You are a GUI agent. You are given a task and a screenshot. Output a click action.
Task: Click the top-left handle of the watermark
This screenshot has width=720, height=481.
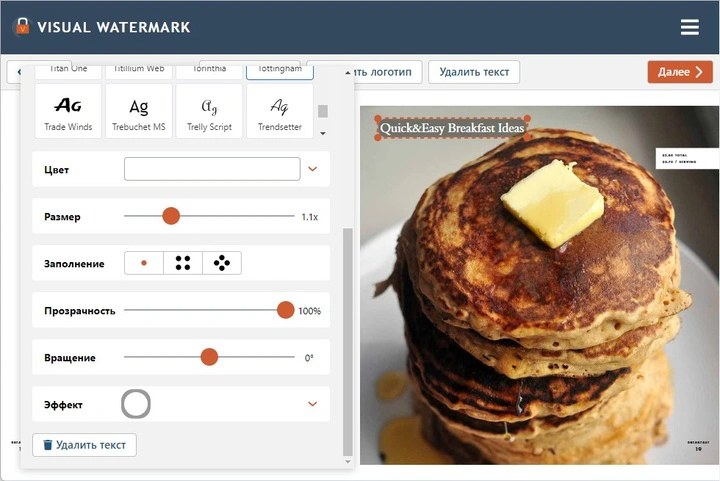[378, 119]
